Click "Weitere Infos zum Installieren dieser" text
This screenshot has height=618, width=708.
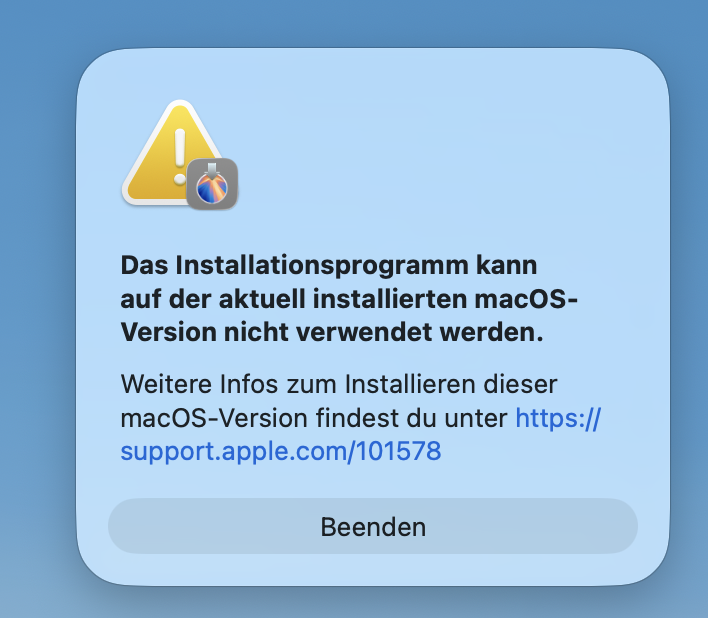[339, 385]
